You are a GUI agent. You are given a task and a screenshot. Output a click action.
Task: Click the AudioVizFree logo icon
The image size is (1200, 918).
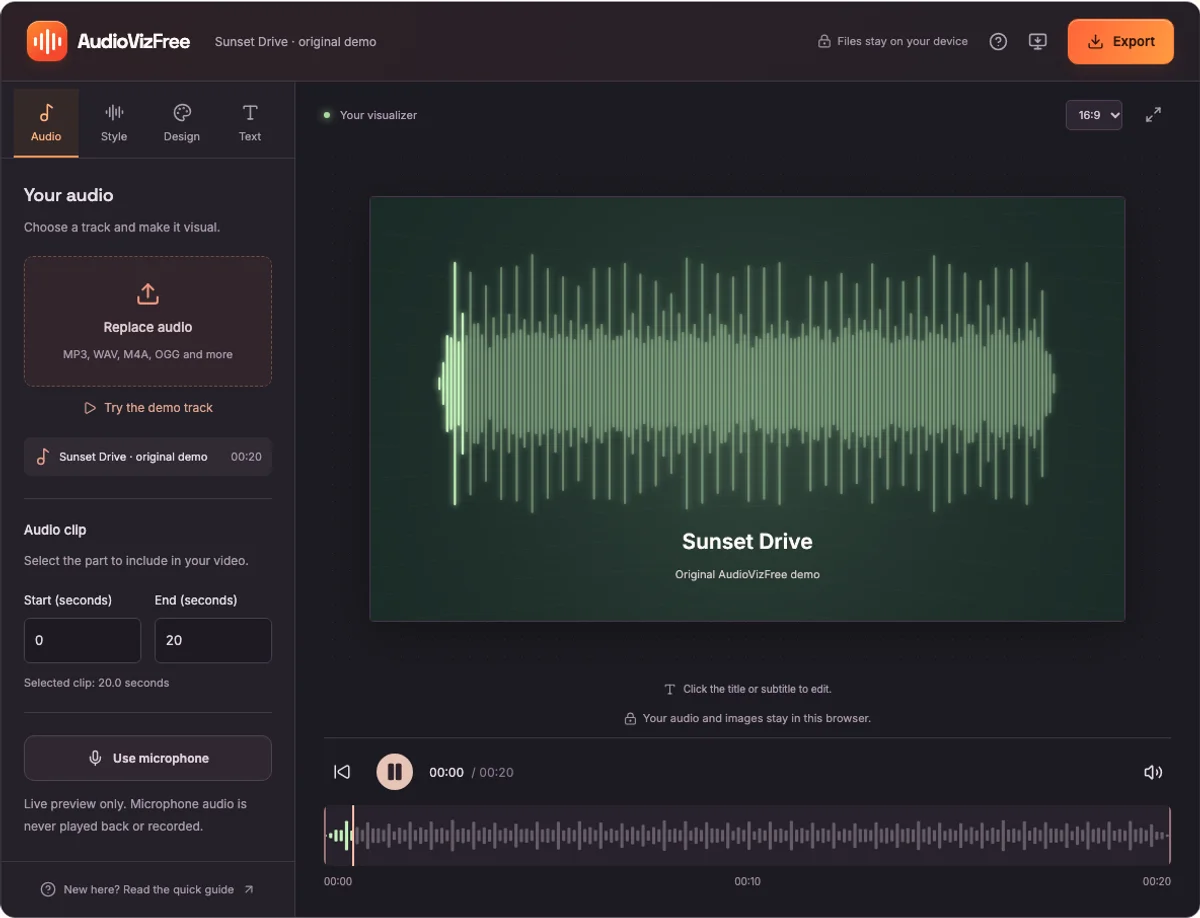coord(47,41)
